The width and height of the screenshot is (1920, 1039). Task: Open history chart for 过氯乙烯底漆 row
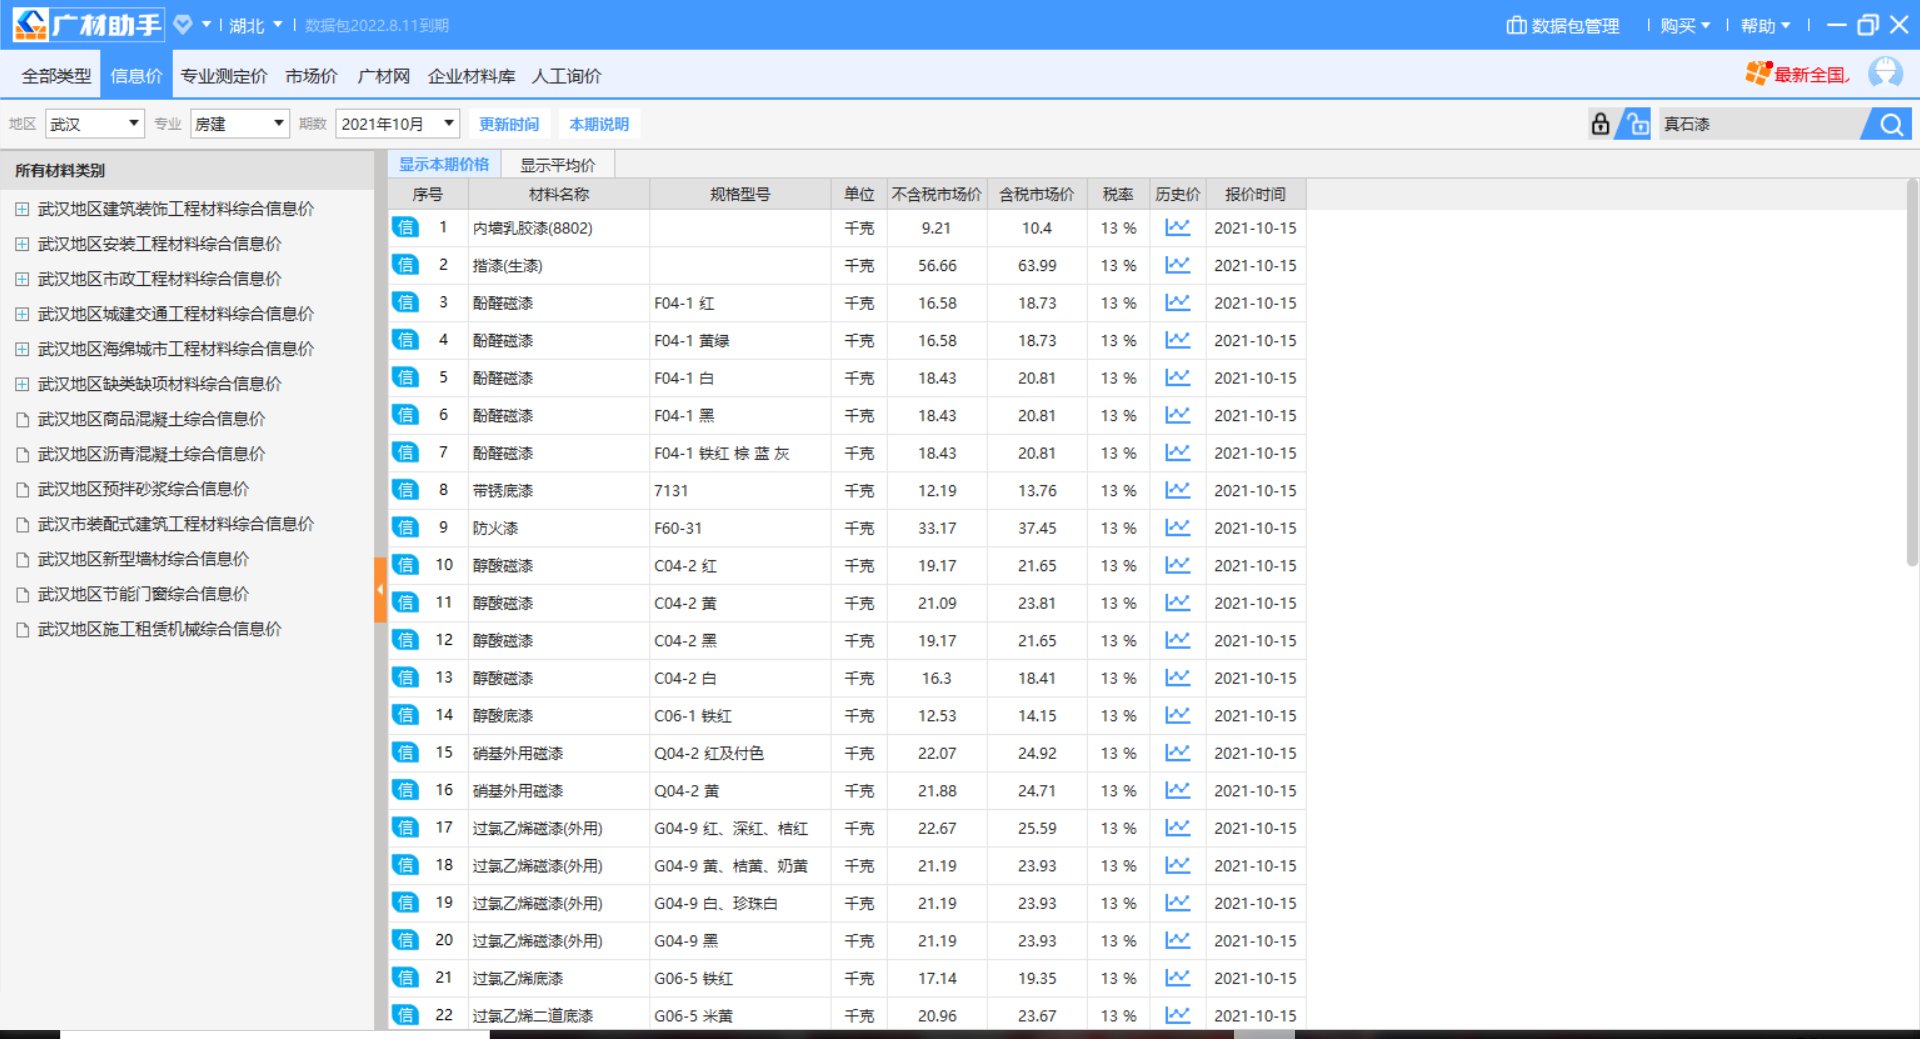[1178, 978]
